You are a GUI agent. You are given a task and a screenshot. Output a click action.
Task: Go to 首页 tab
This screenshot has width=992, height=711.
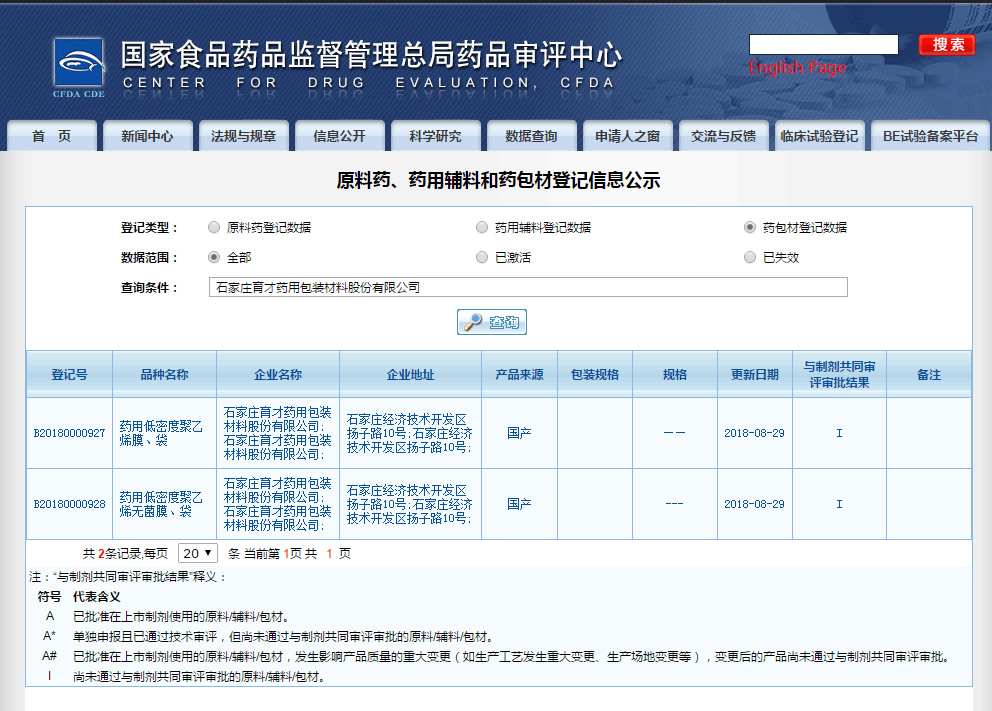[51, 136]
